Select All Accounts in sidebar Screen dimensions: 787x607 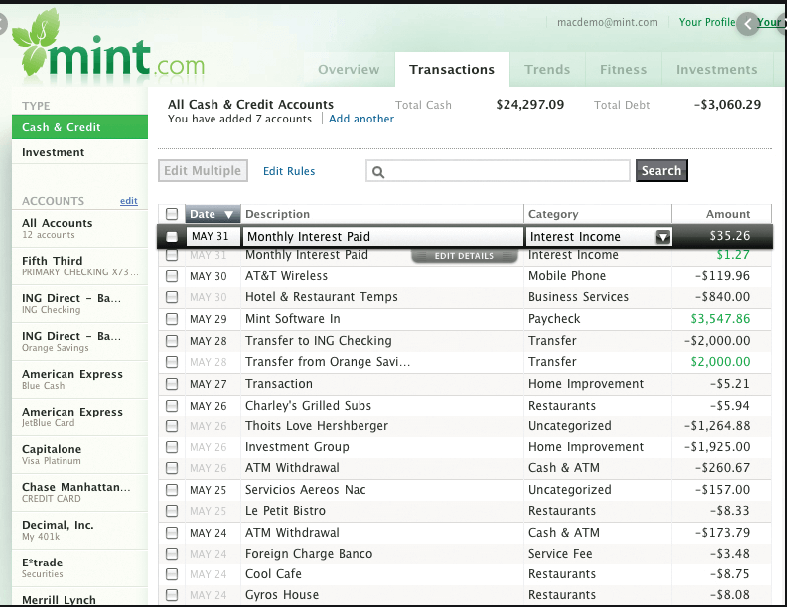(x=80, y=228)
